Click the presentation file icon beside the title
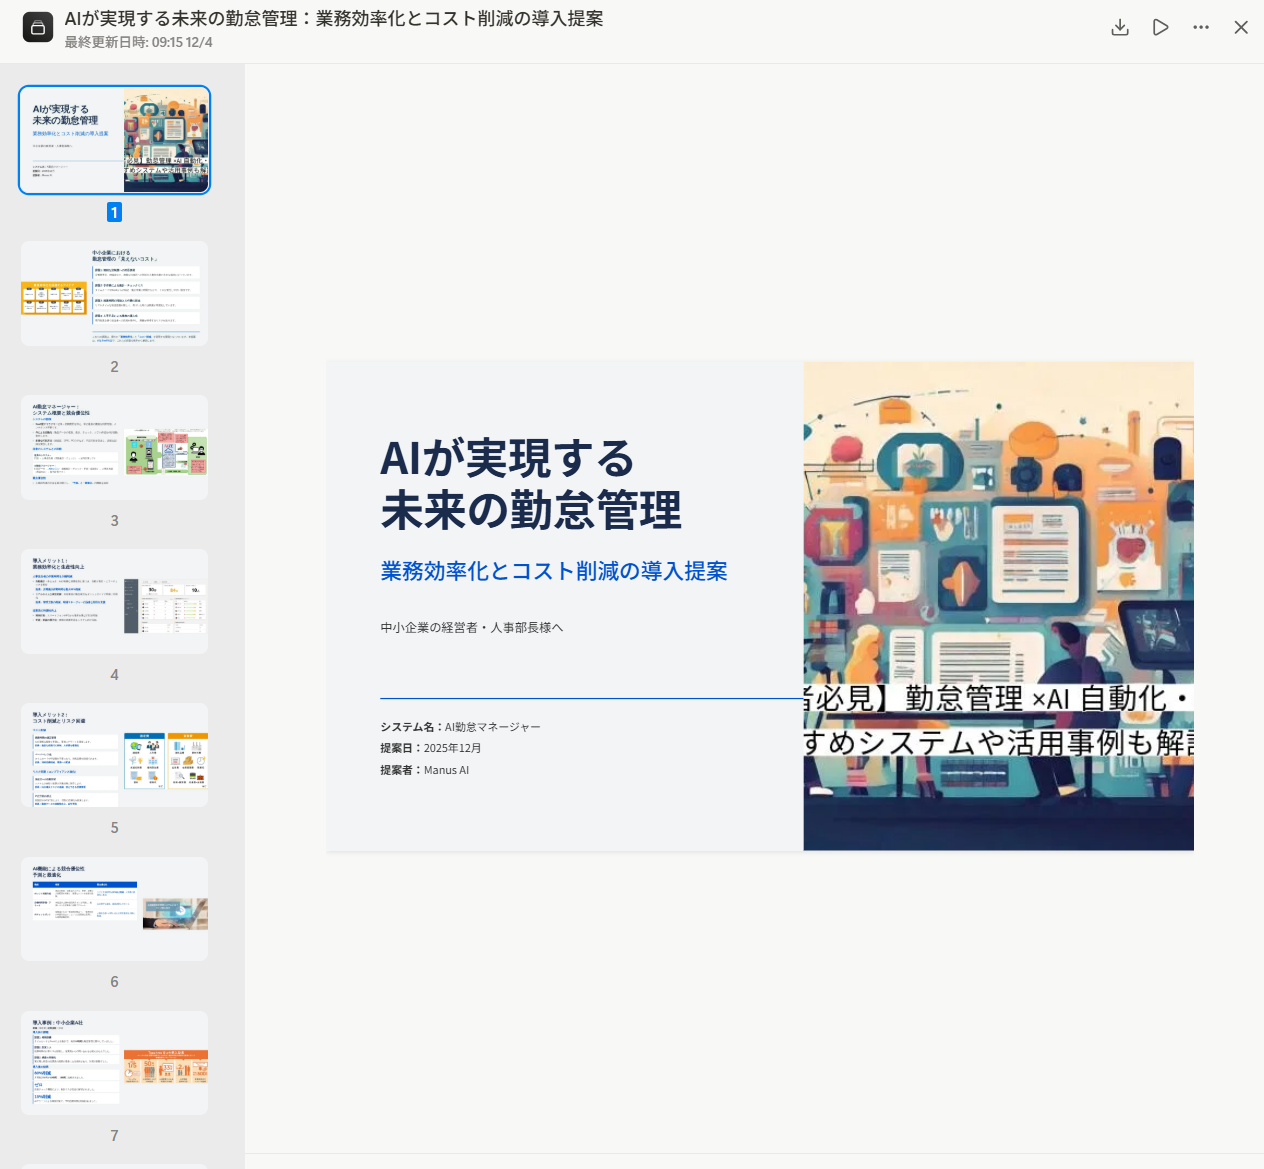 (x=37, y=28)
